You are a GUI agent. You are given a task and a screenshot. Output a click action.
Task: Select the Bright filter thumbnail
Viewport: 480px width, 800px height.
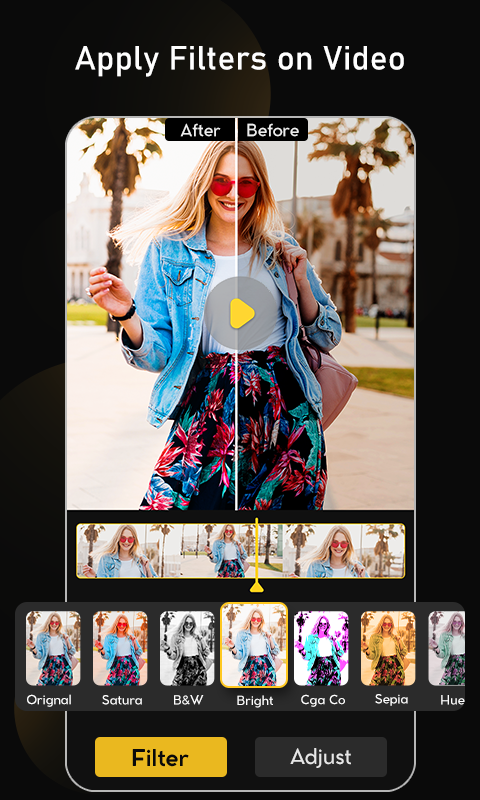(254, 645)
